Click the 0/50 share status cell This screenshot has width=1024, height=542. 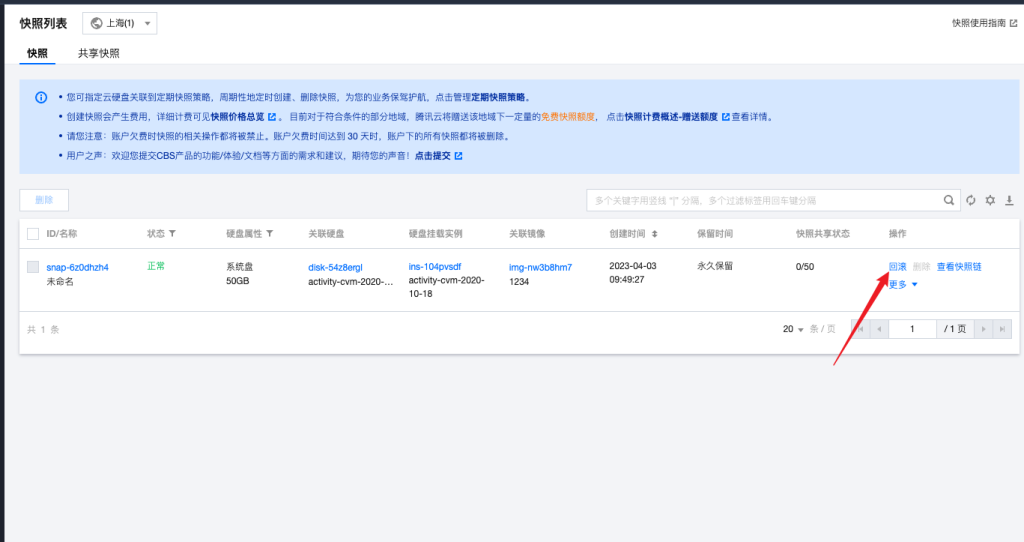pyautogui.click(x=805, y=266)
